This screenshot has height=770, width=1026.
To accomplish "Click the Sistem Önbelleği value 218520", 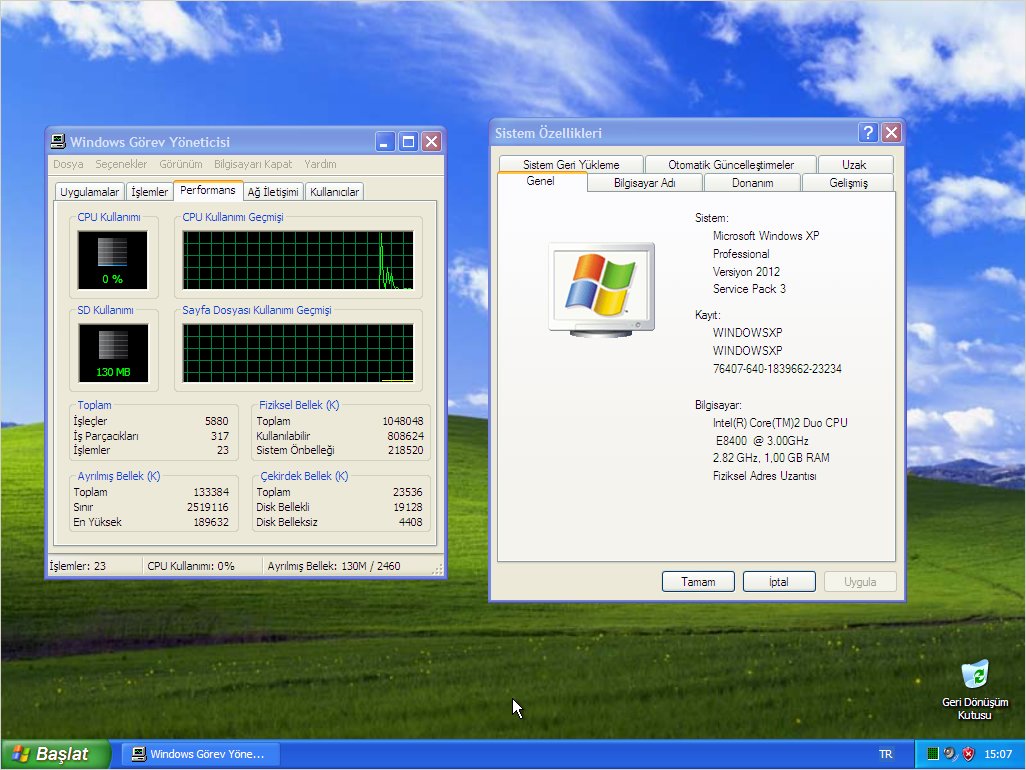I will [x=405, y=450].
